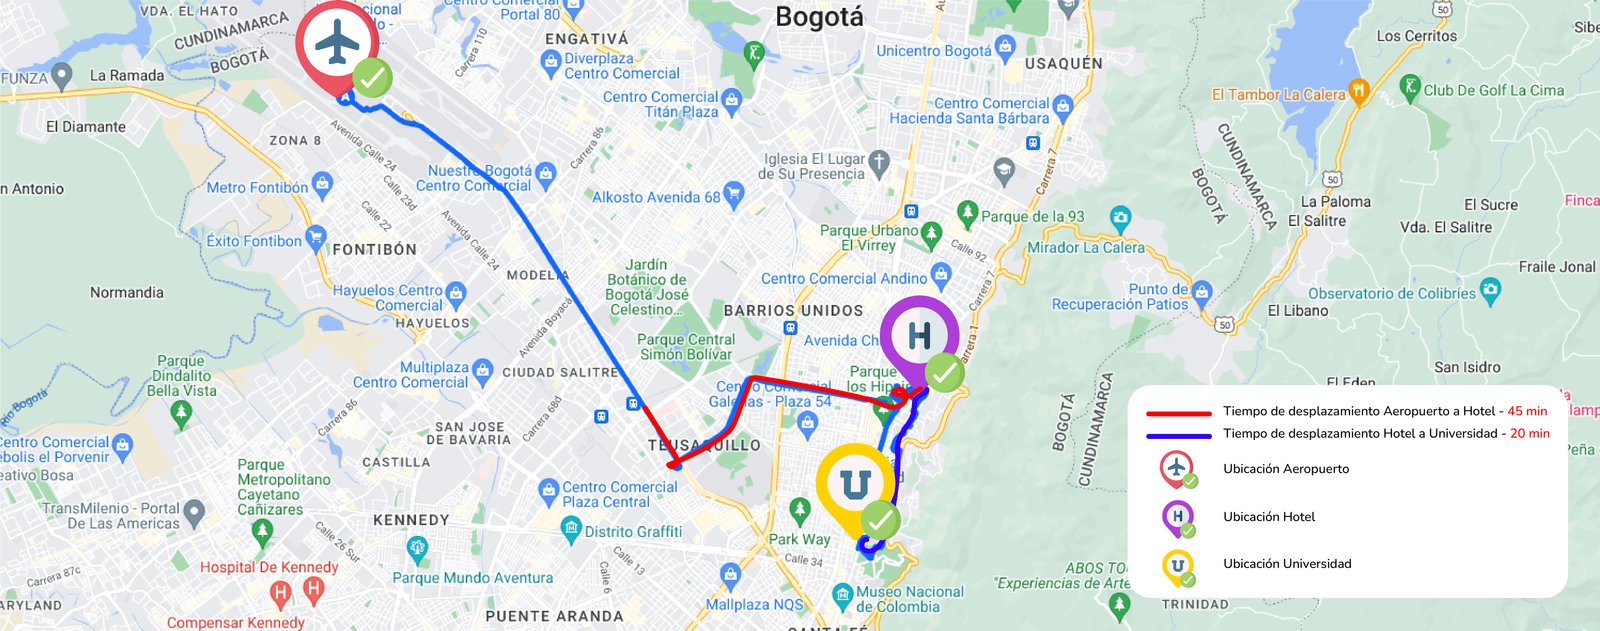Click the Bogotá city name label
This screenshot has height=631, width=1600.
pyautogui.click(x=819, y=17)
